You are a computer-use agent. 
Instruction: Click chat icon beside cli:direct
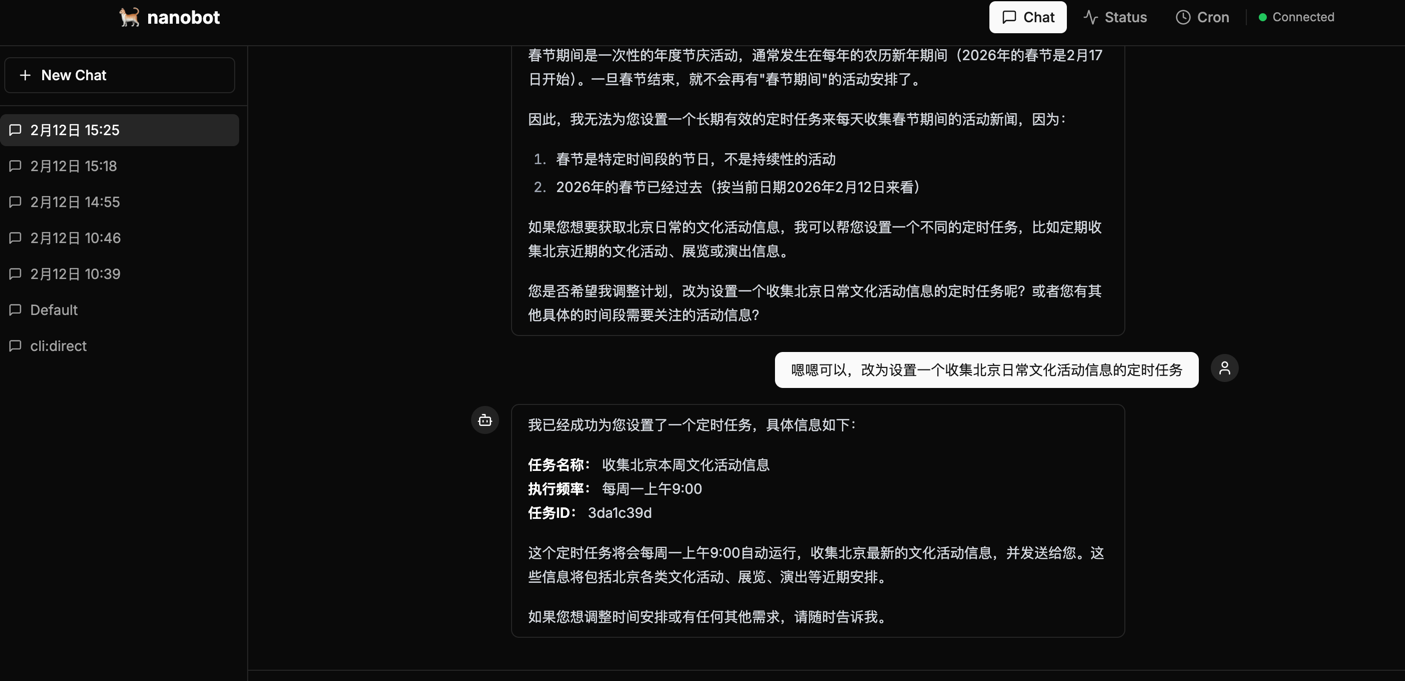point(15,346)
